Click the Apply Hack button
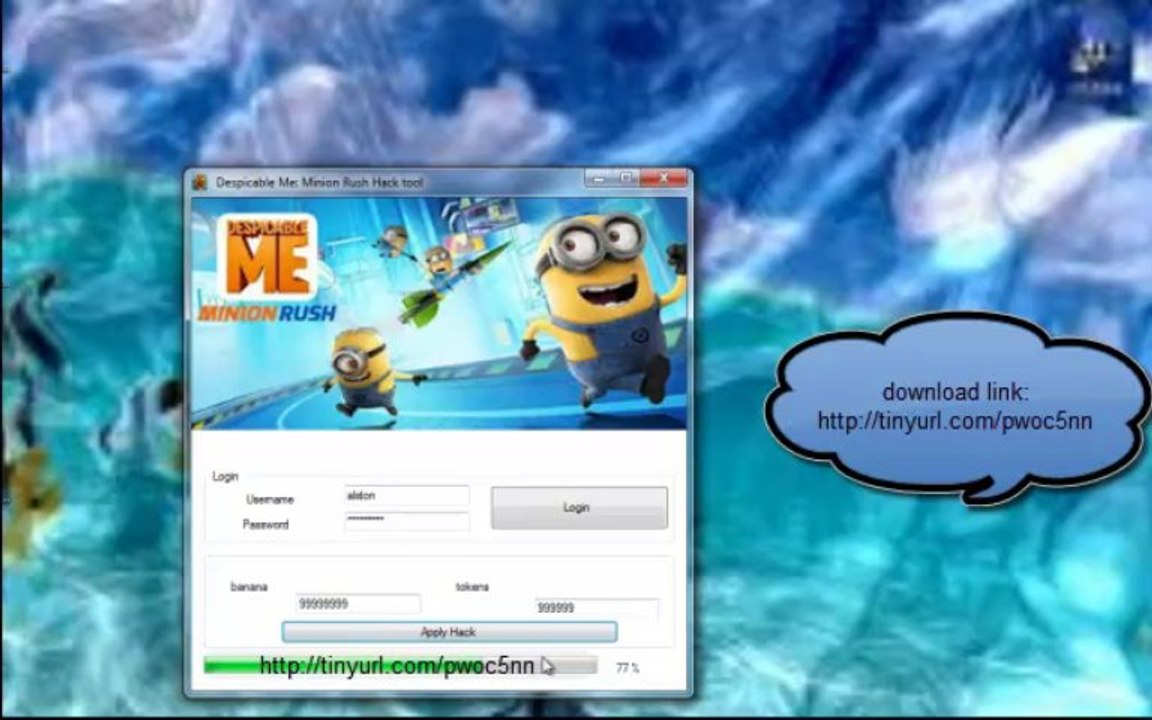Viewport: 1152px width, 720px height. point(449,632)
